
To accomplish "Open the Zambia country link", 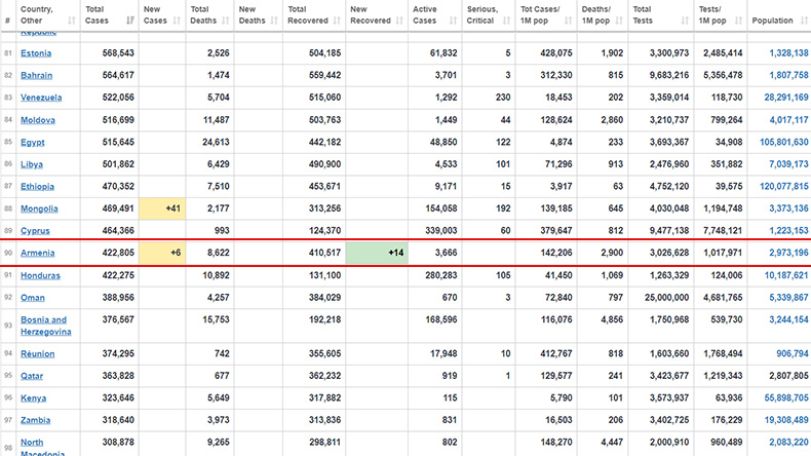I will click(x=36, y=420).
